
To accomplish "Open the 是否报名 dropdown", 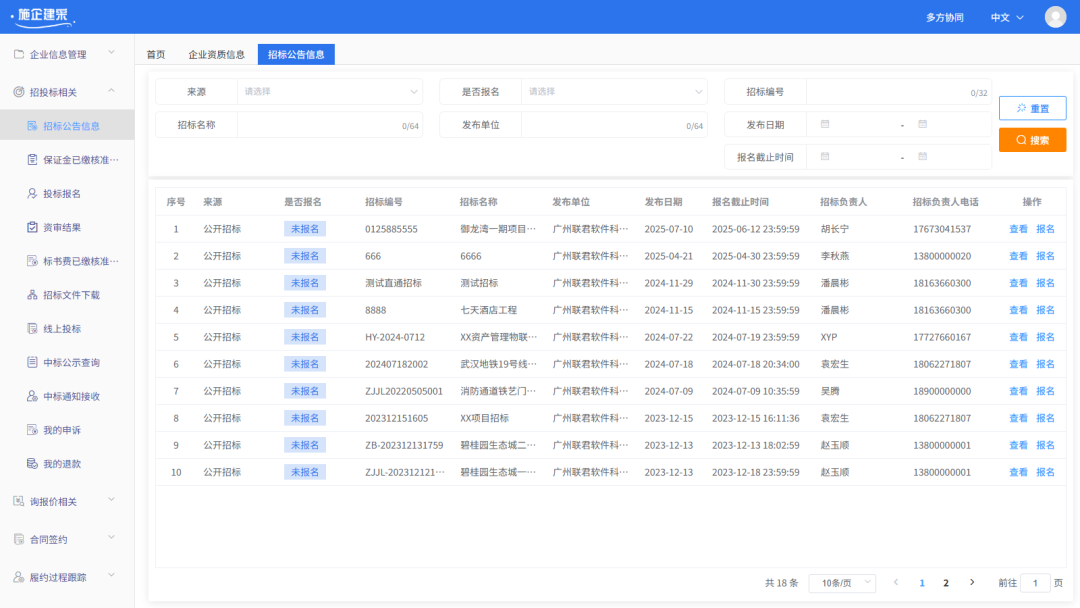I will click(x=614, y=92).
